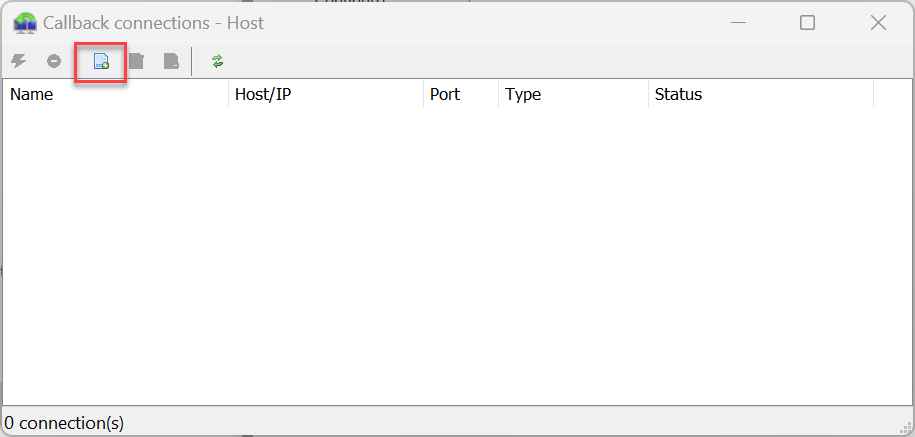Click the grayed-out Edit connection icon

point(136,62)
